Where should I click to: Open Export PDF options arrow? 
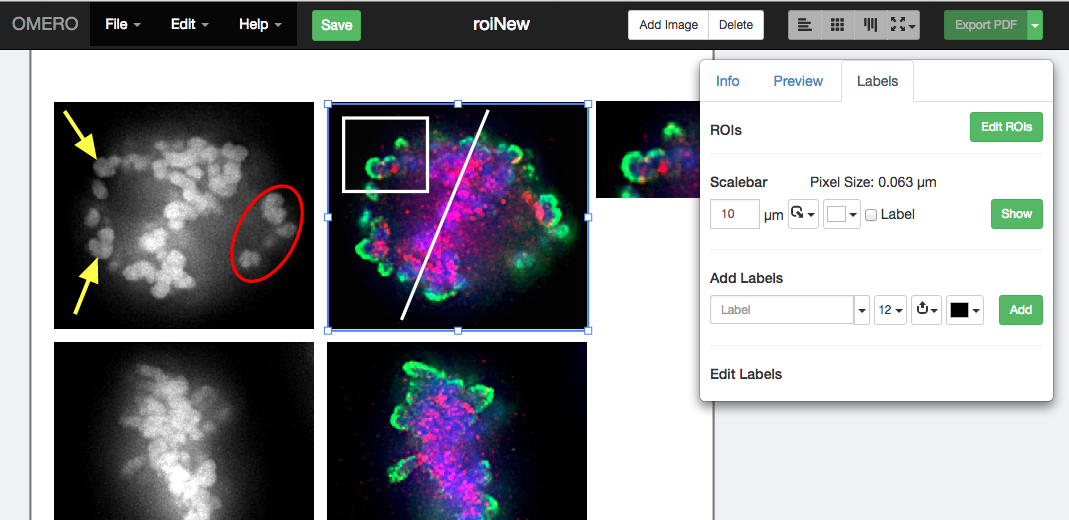tap(1035, 25)
